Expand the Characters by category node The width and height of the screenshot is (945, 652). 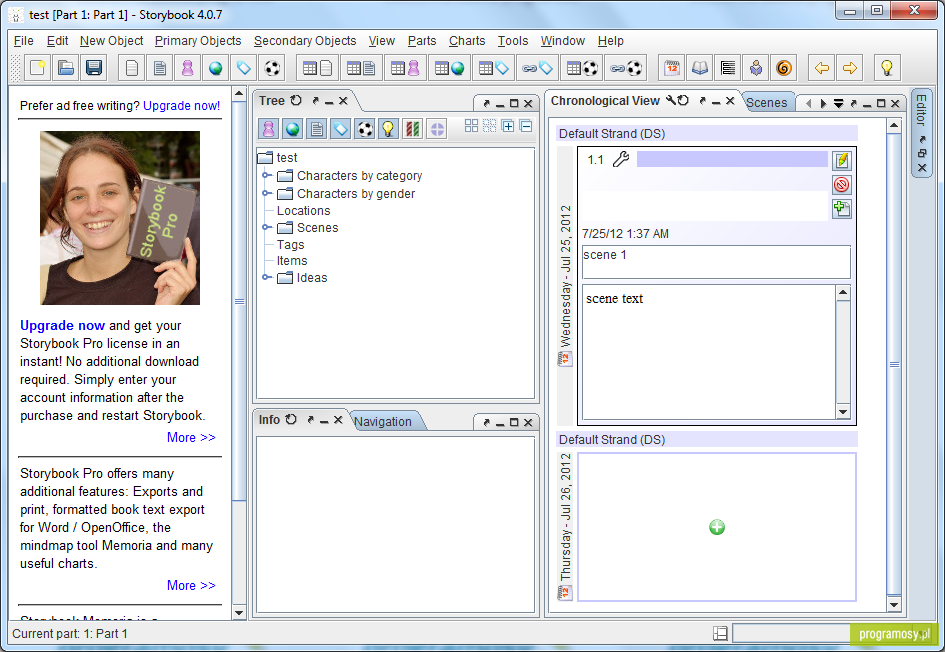[x=266, y=175]
